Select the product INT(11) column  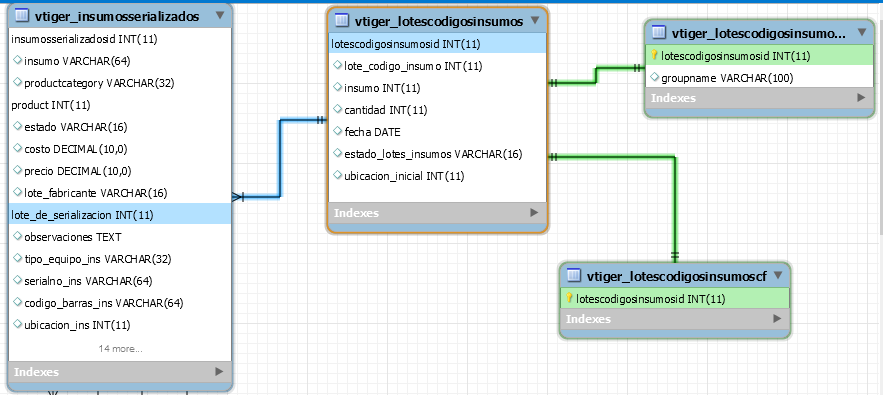pos(120,105)
